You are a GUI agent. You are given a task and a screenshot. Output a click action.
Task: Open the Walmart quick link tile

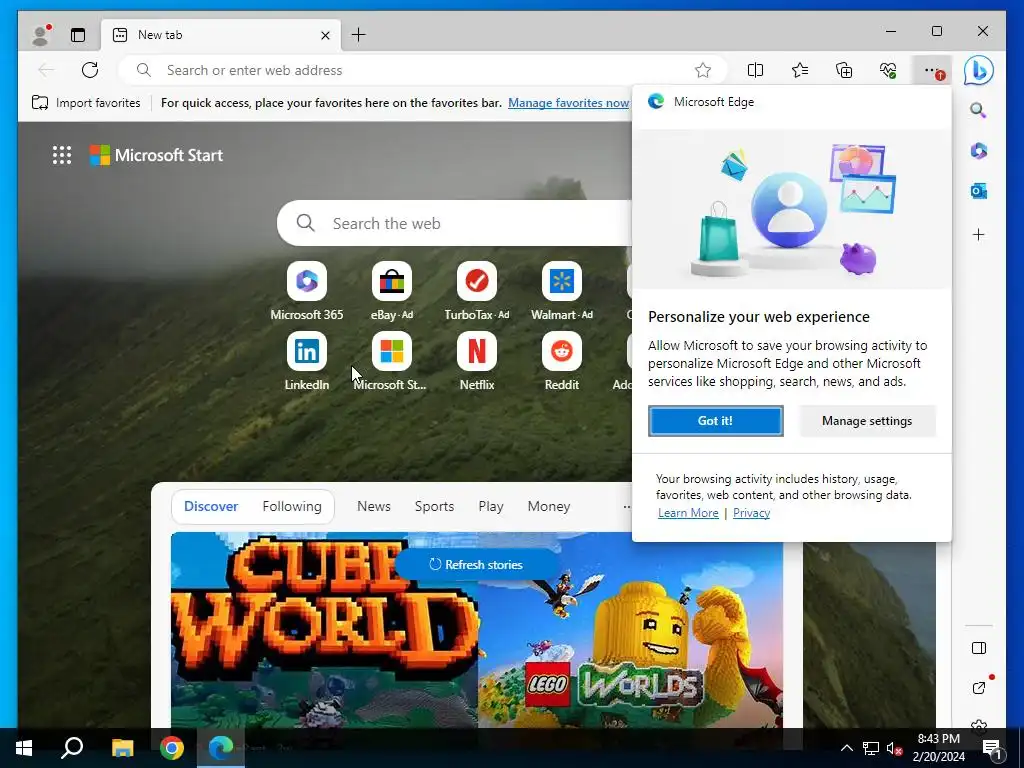(562, 291)
